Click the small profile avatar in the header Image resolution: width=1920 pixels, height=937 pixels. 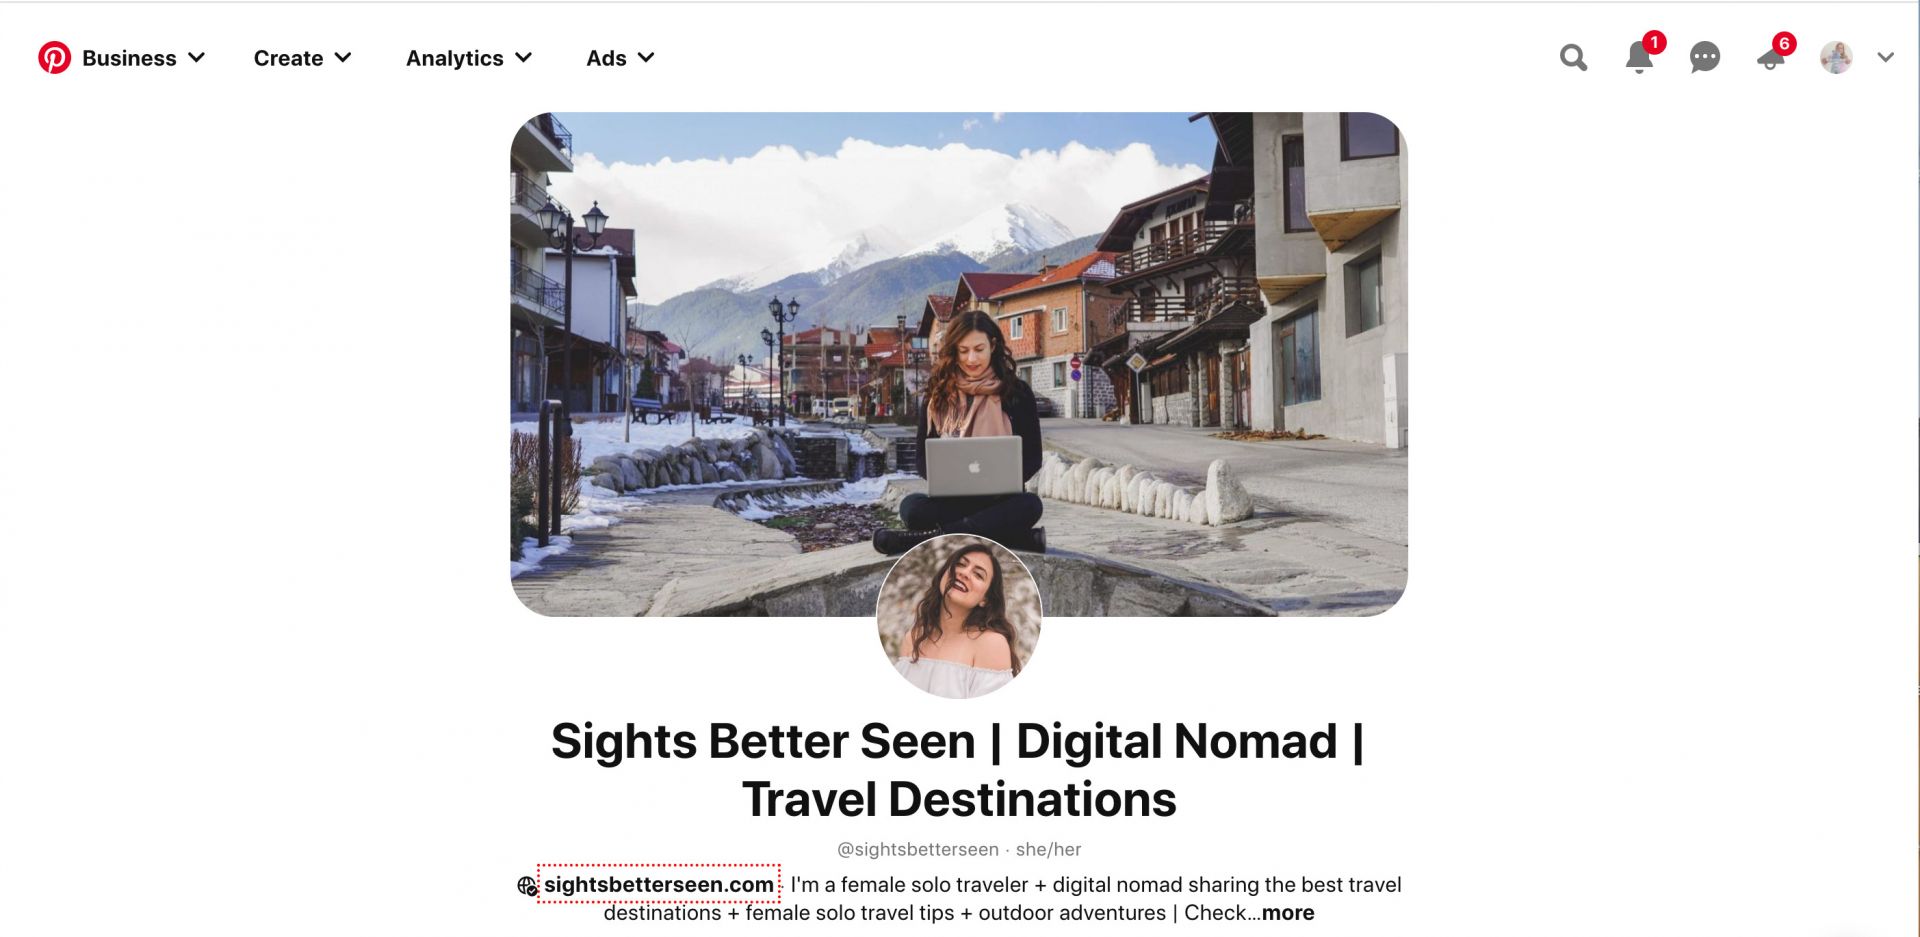1836,58
